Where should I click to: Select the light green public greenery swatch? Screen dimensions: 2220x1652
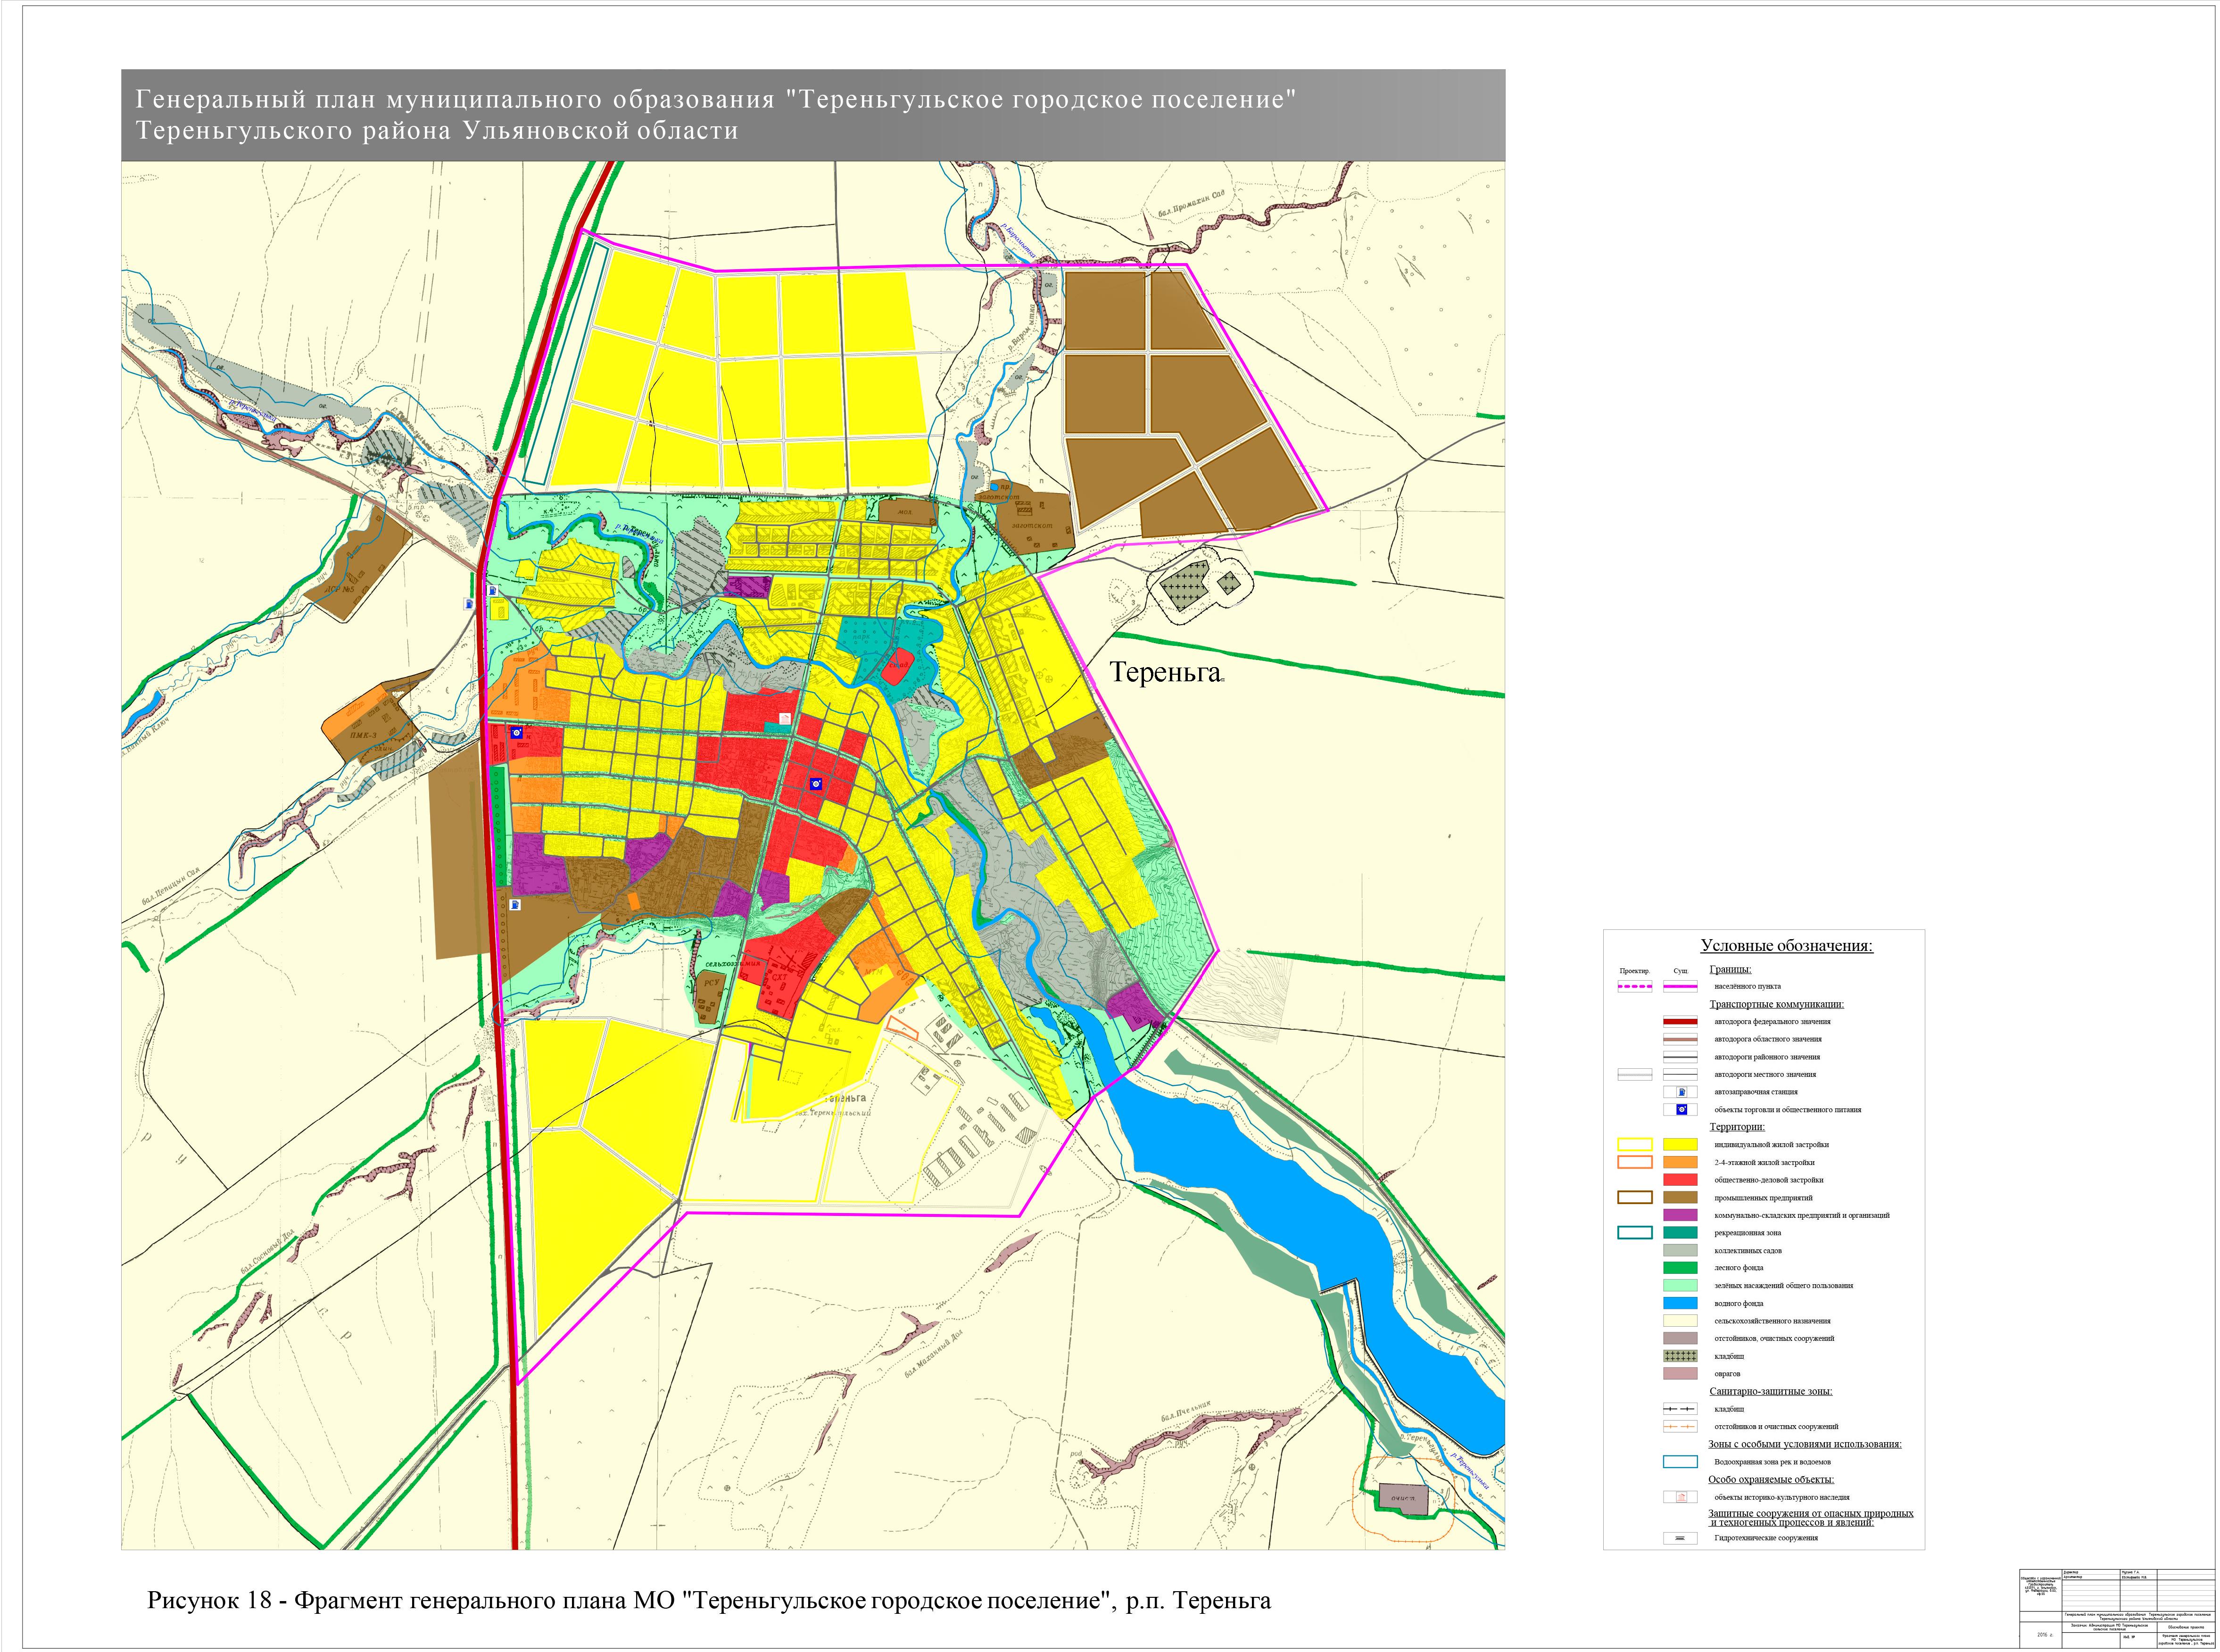coord(1680,1285)
